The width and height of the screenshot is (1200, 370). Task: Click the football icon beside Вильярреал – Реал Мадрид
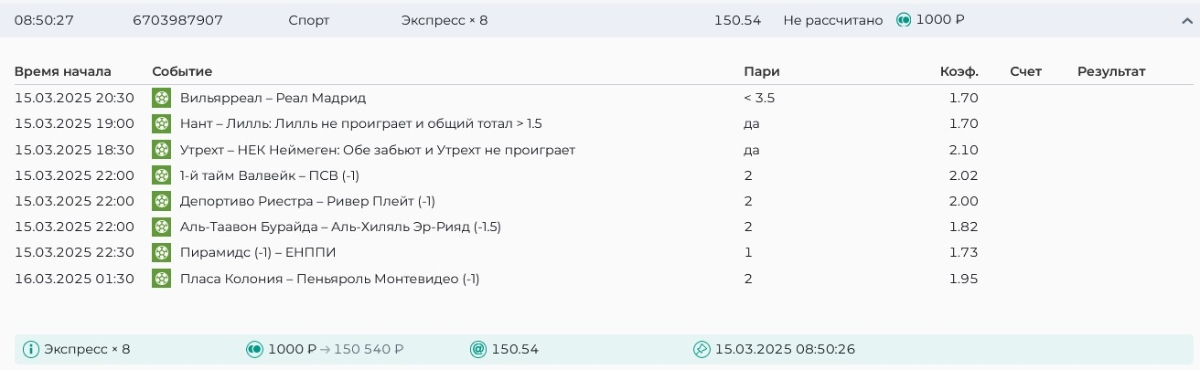[x=161, y=98]
